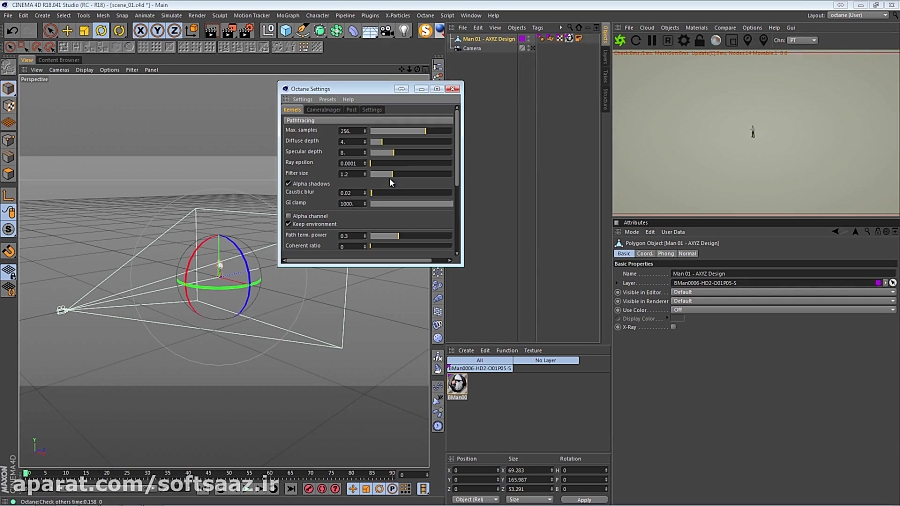
Task: Click Render View clapperboard icon
Action: click(x=211, y=30)
